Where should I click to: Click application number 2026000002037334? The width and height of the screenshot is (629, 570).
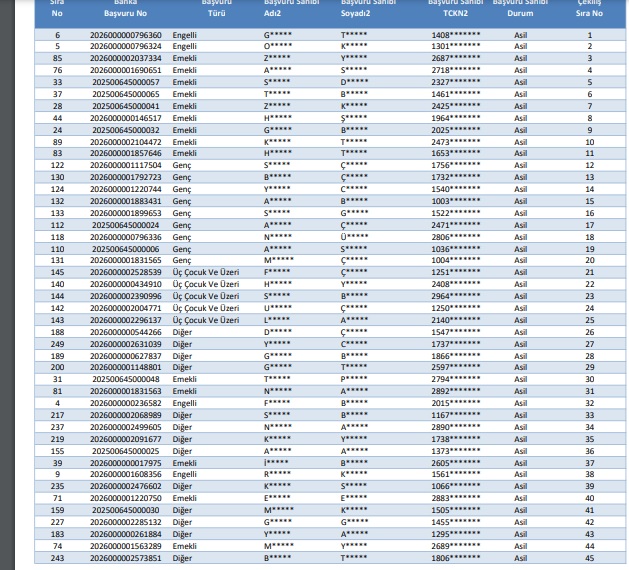point(125,59)
